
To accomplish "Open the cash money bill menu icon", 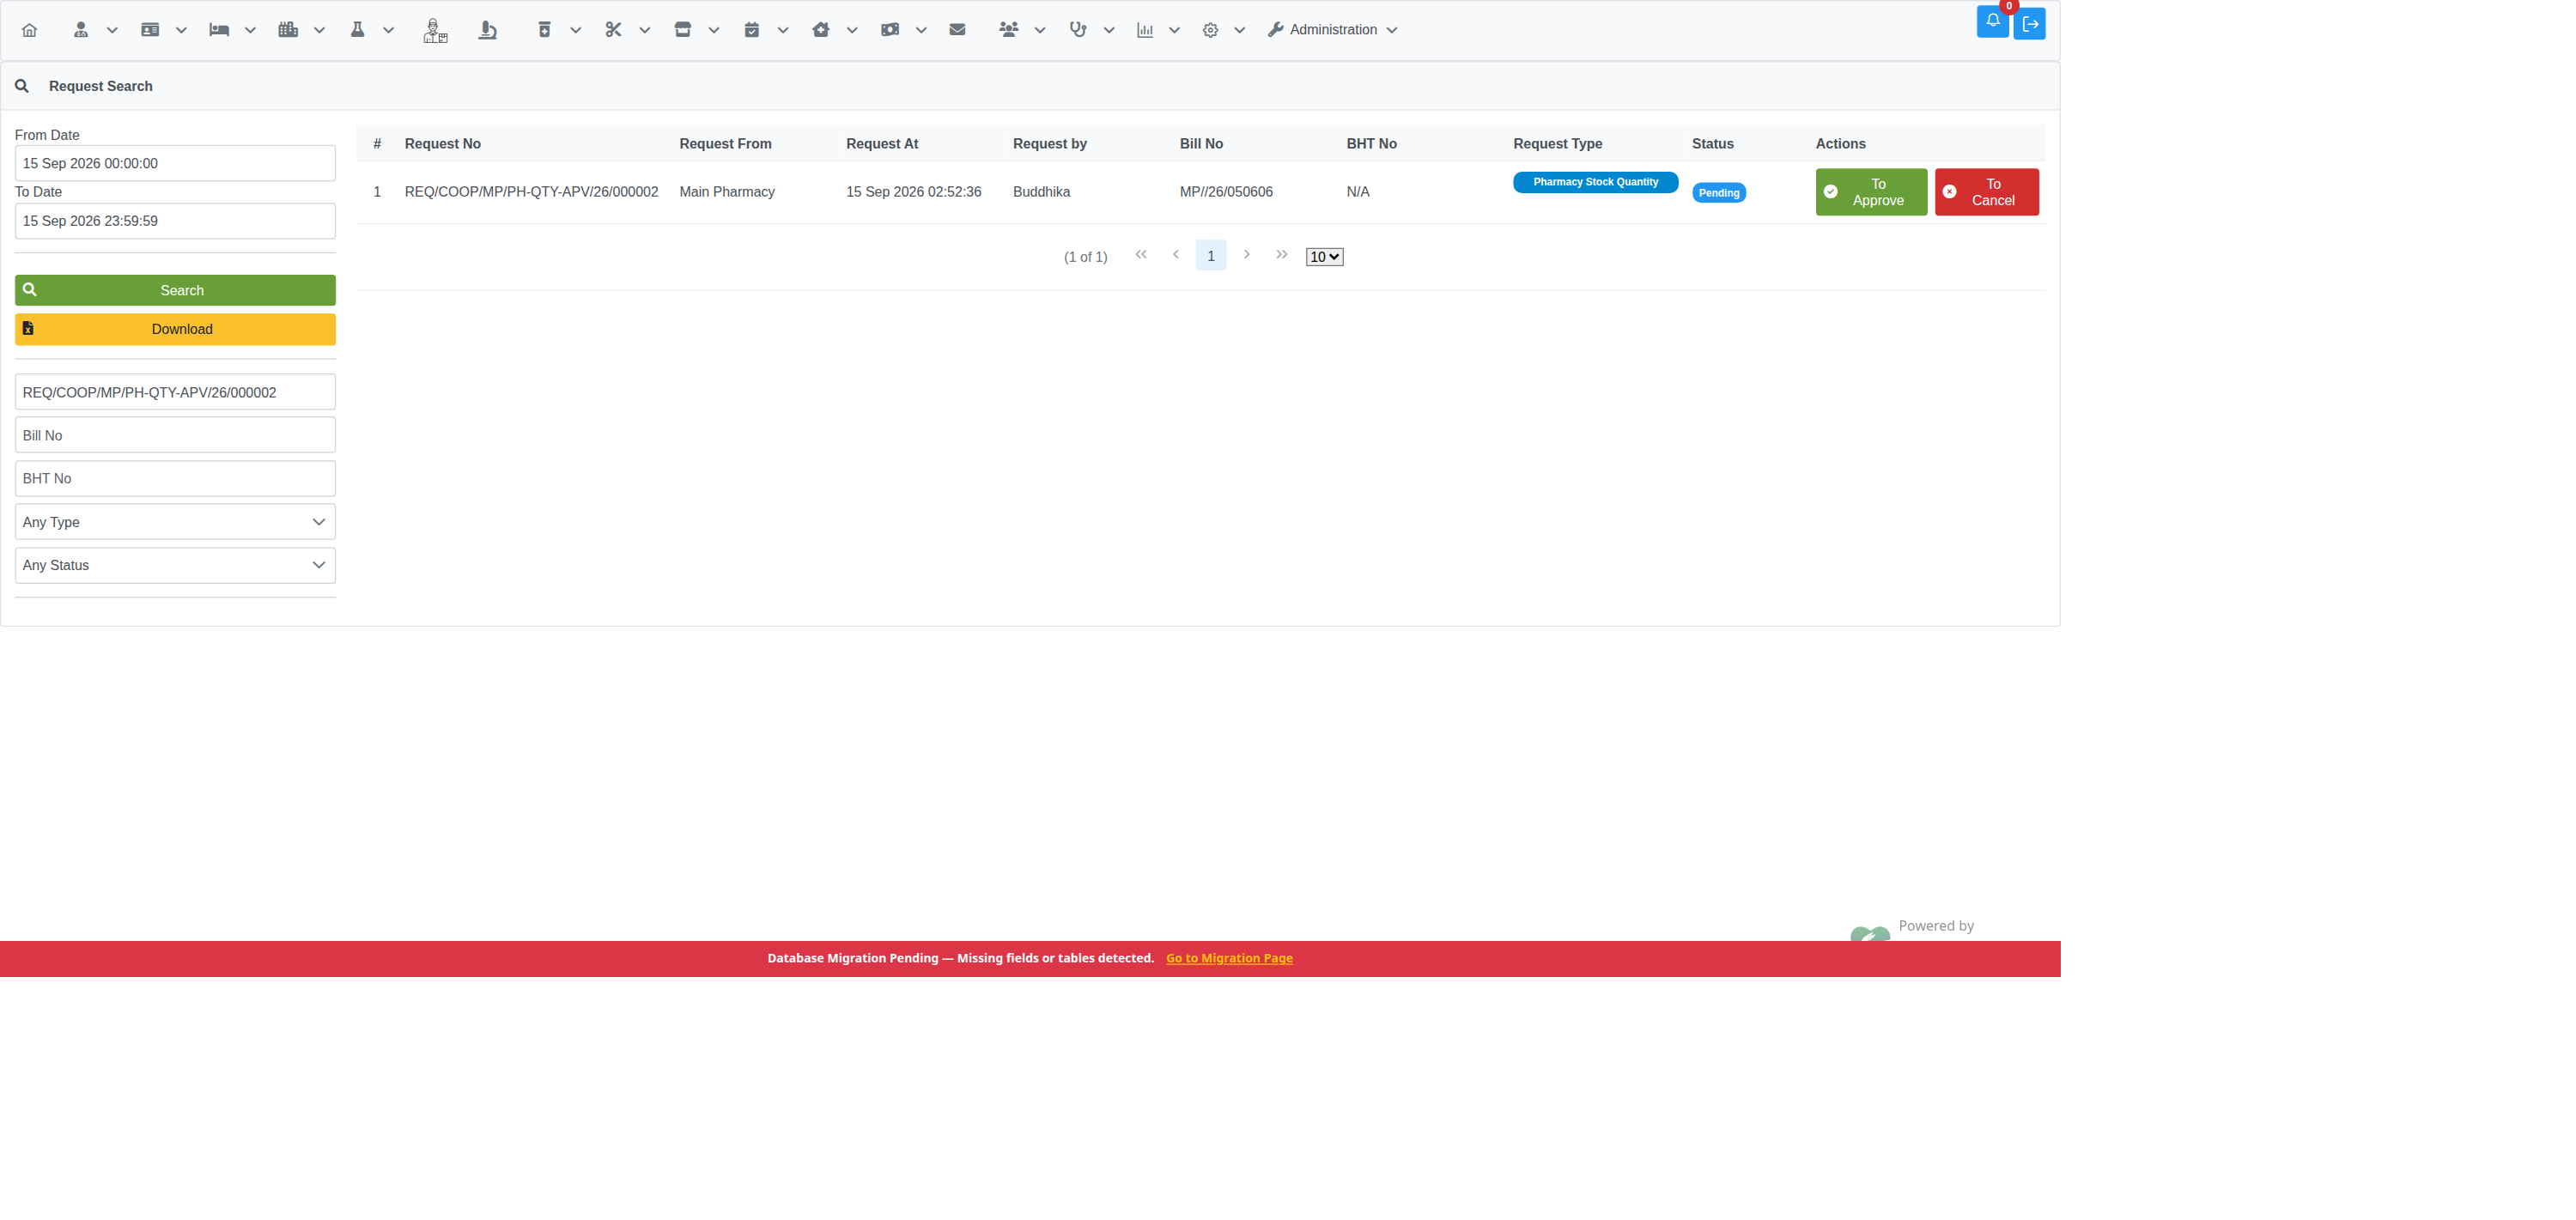I will [x=890, y=30].
